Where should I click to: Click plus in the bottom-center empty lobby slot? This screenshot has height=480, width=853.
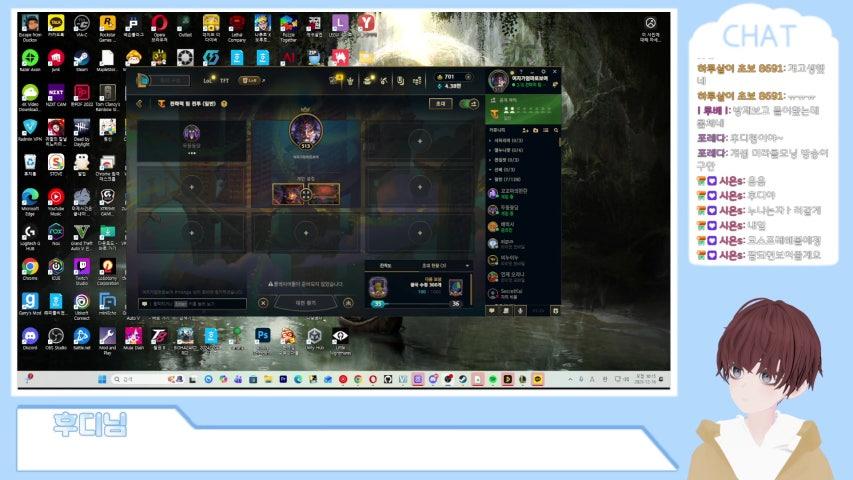306,233
